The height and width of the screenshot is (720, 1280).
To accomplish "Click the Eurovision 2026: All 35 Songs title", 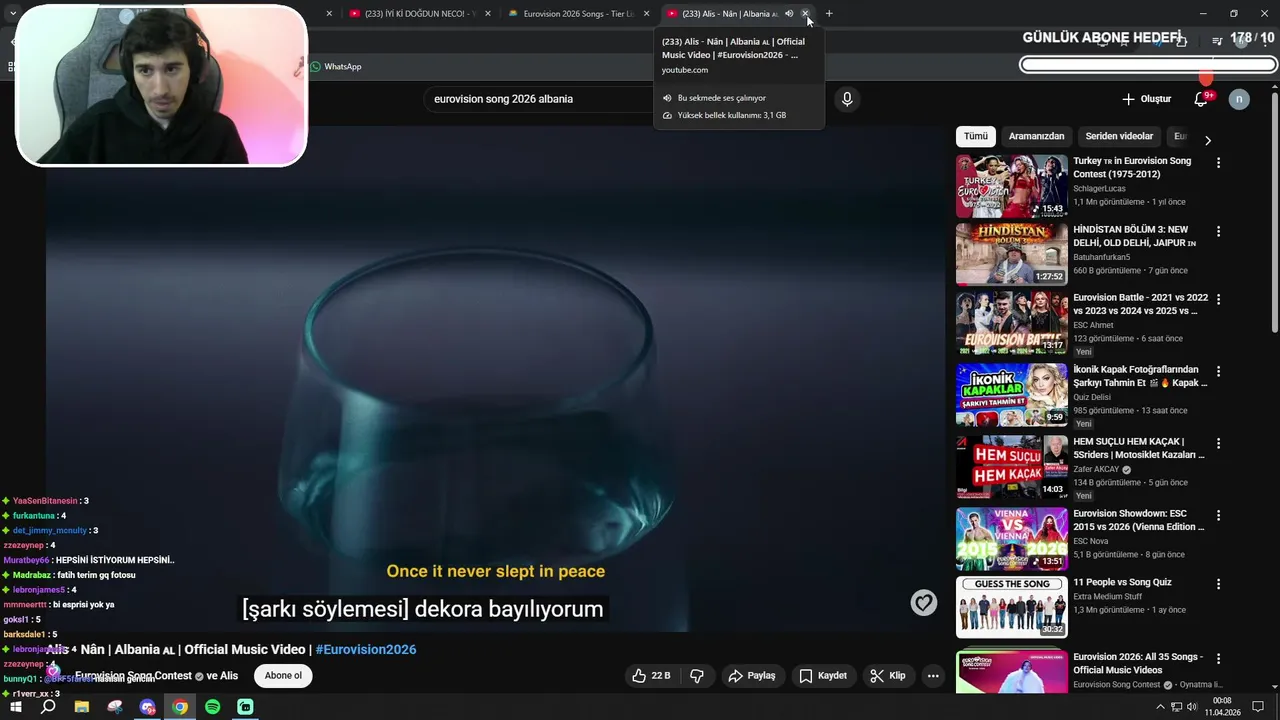I will (x=1138, y=663).
